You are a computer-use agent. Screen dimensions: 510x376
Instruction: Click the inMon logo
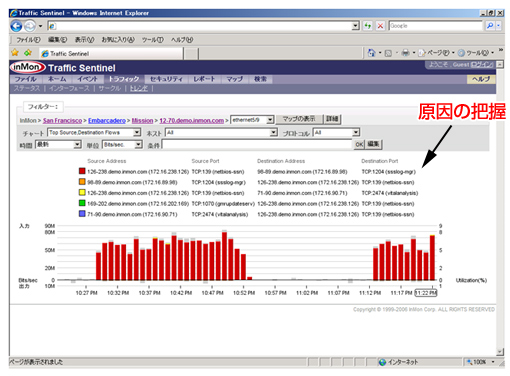pyautogui.click(x=28, y=67)
